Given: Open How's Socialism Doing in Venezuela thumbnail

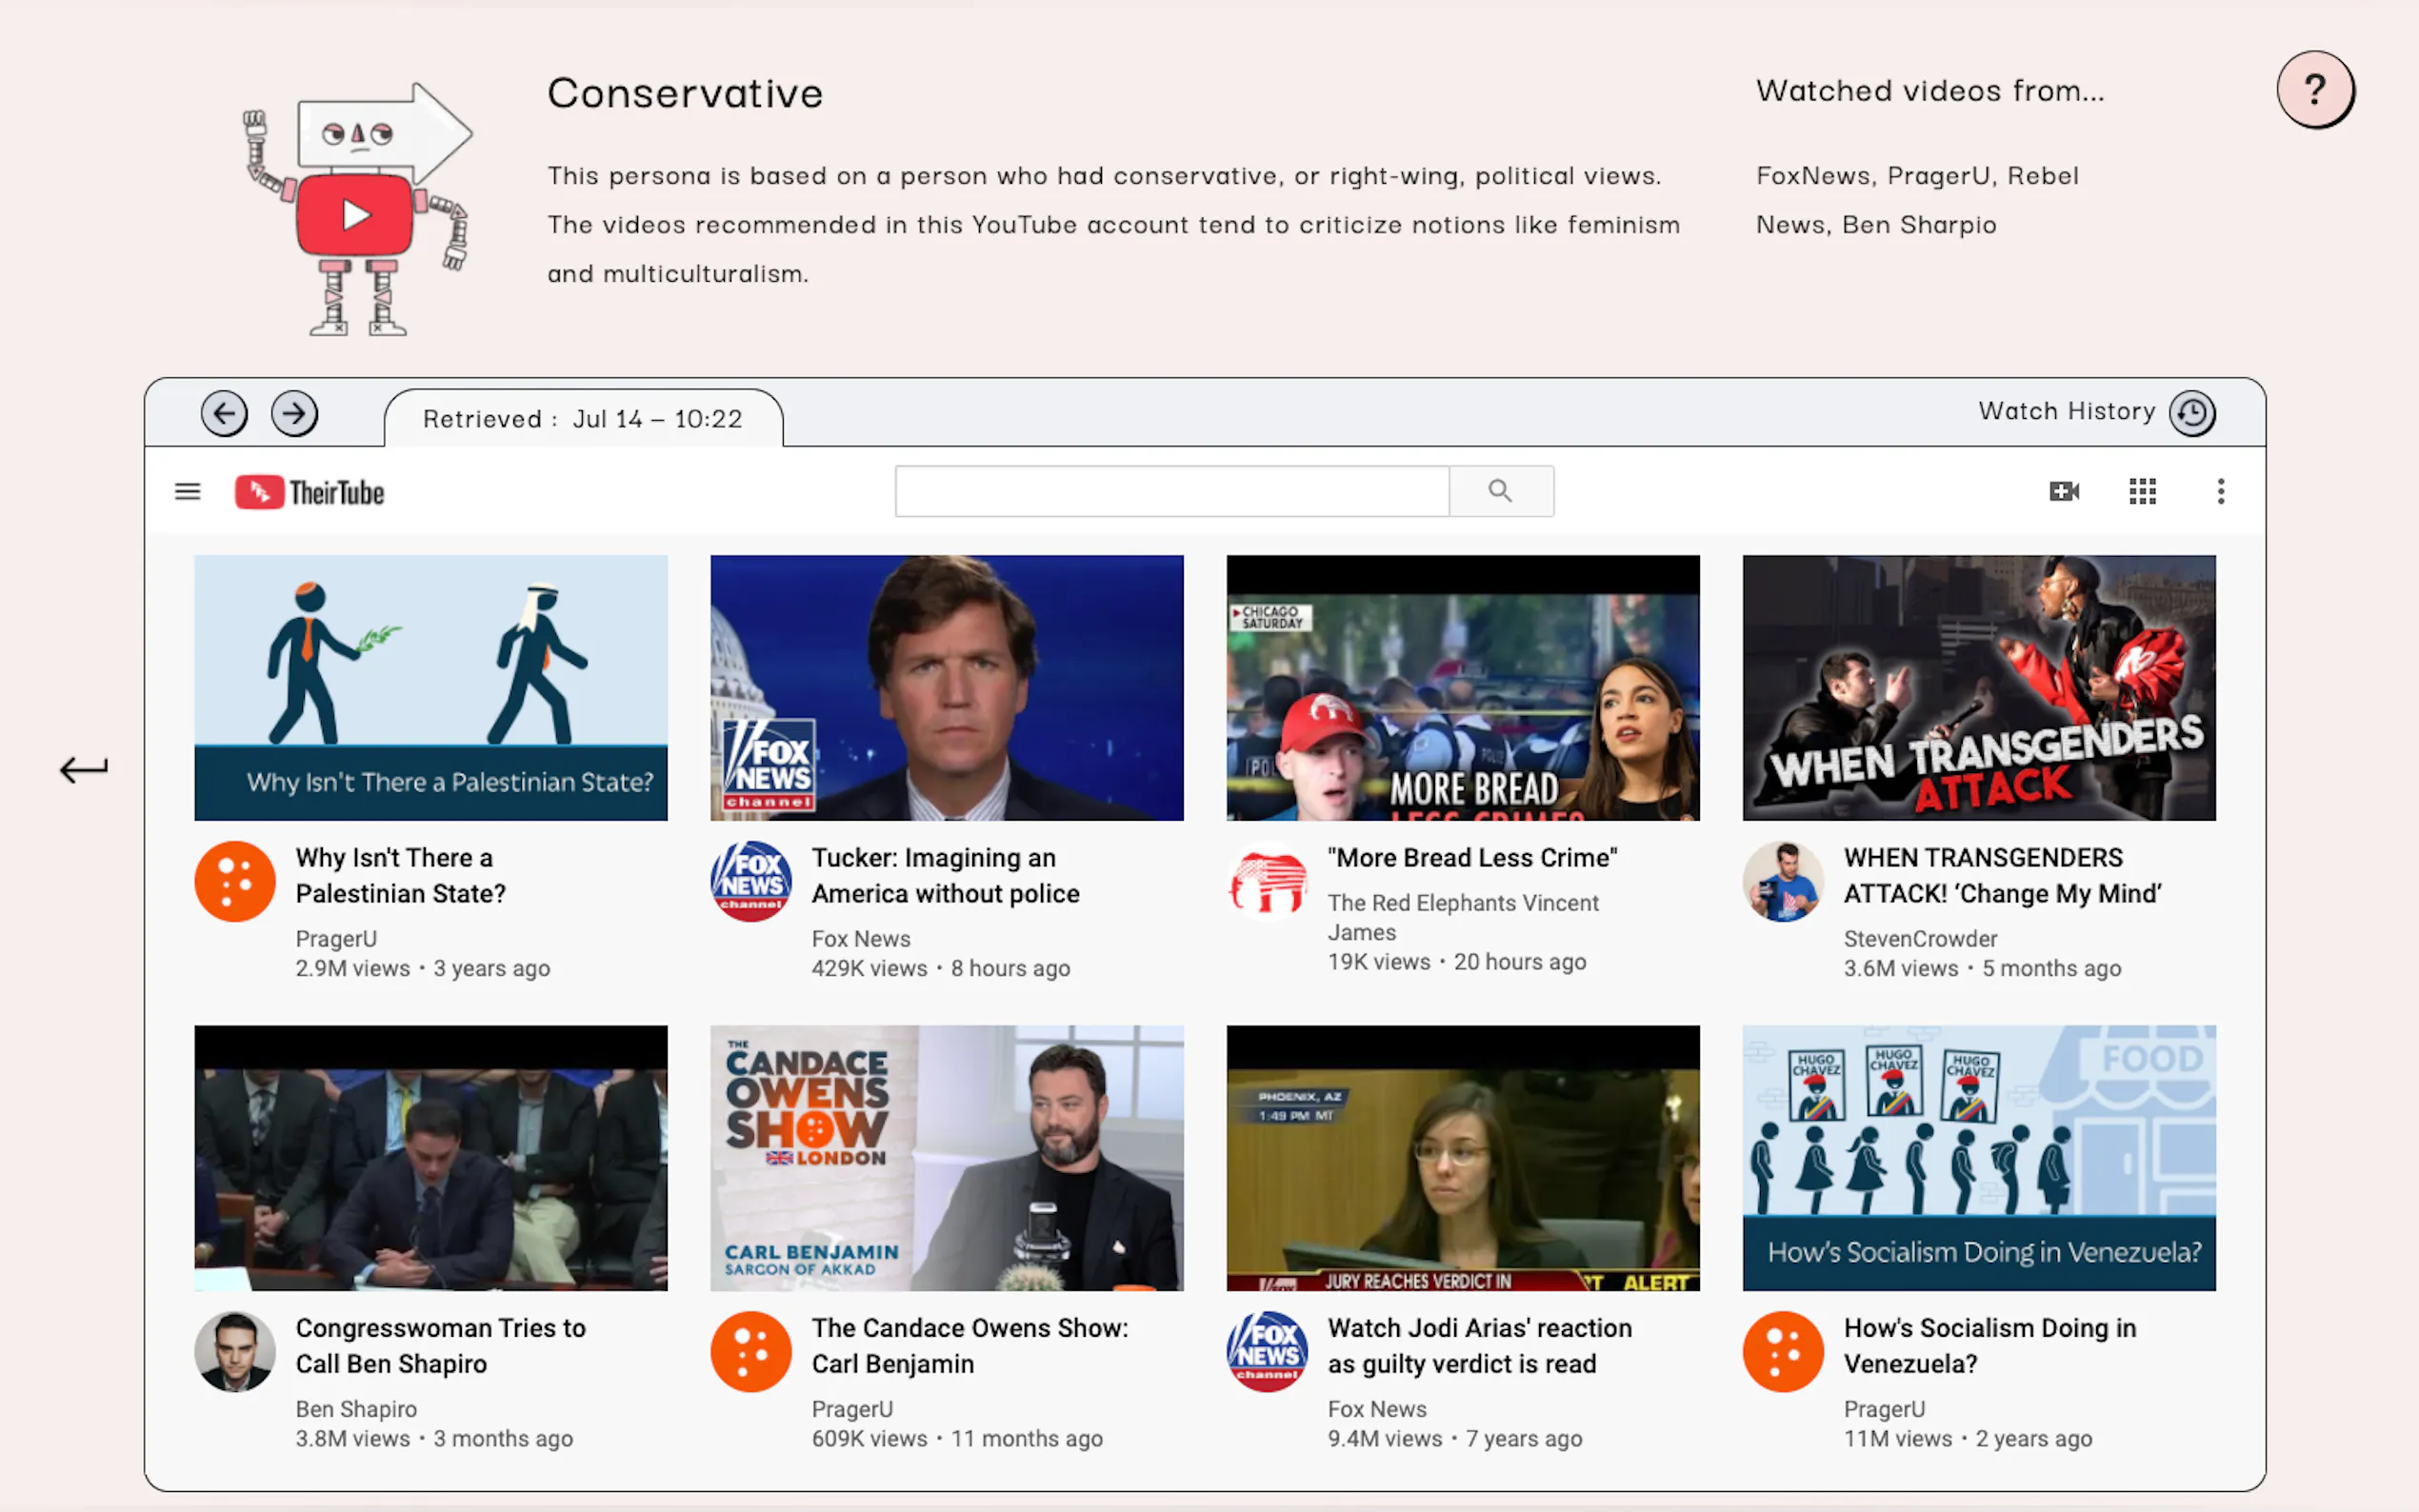Looking at the screenshot, I should pos(1978,1158).
